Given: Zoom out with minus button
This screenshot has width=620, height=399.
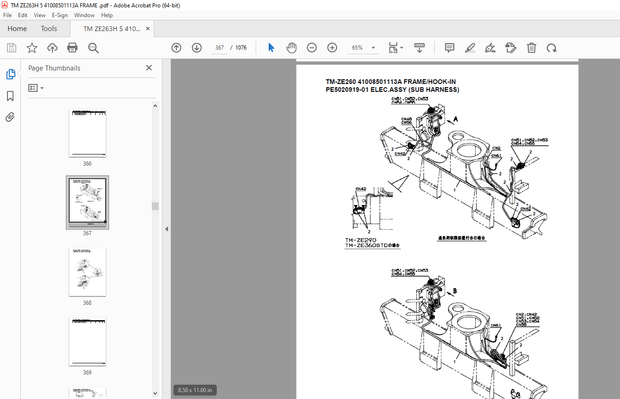Looking at the screenshot, I should click(312, 48).
